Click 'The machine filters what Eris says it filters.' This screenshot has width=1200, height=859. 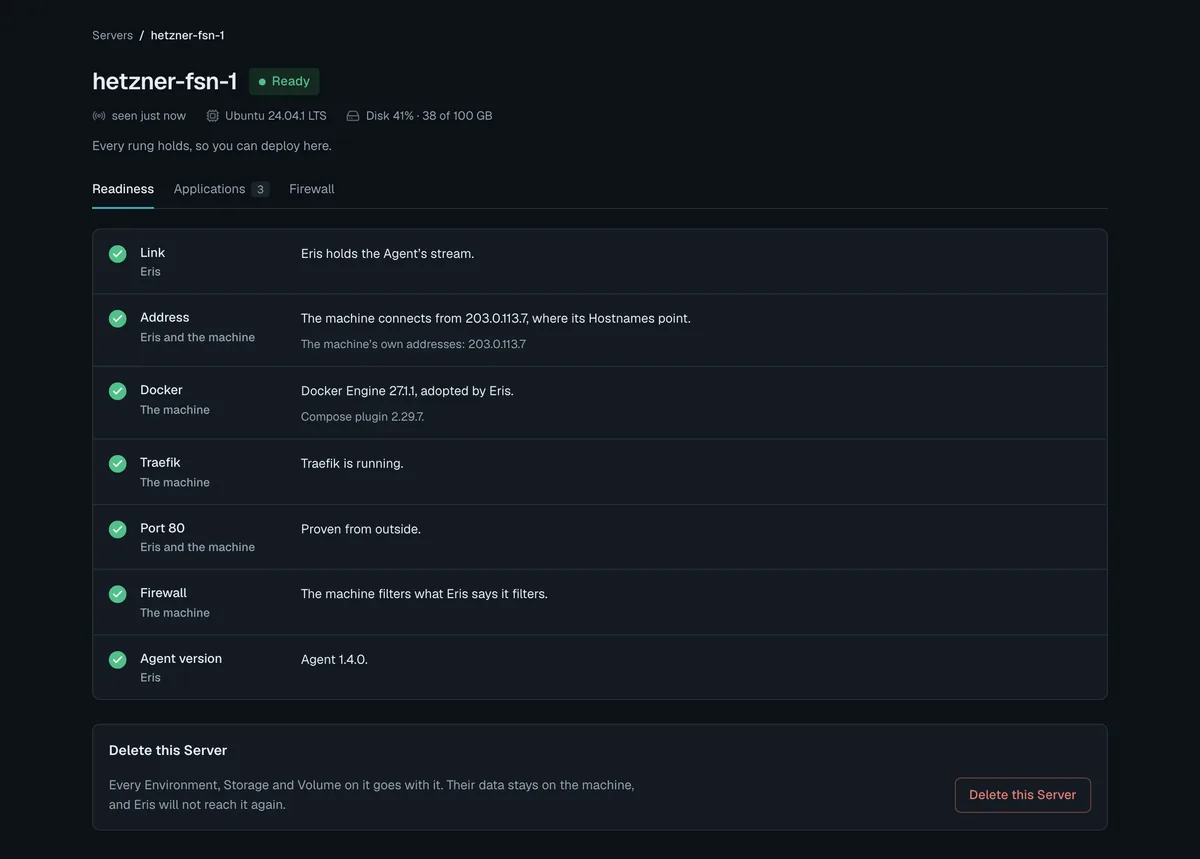point(424,594)
